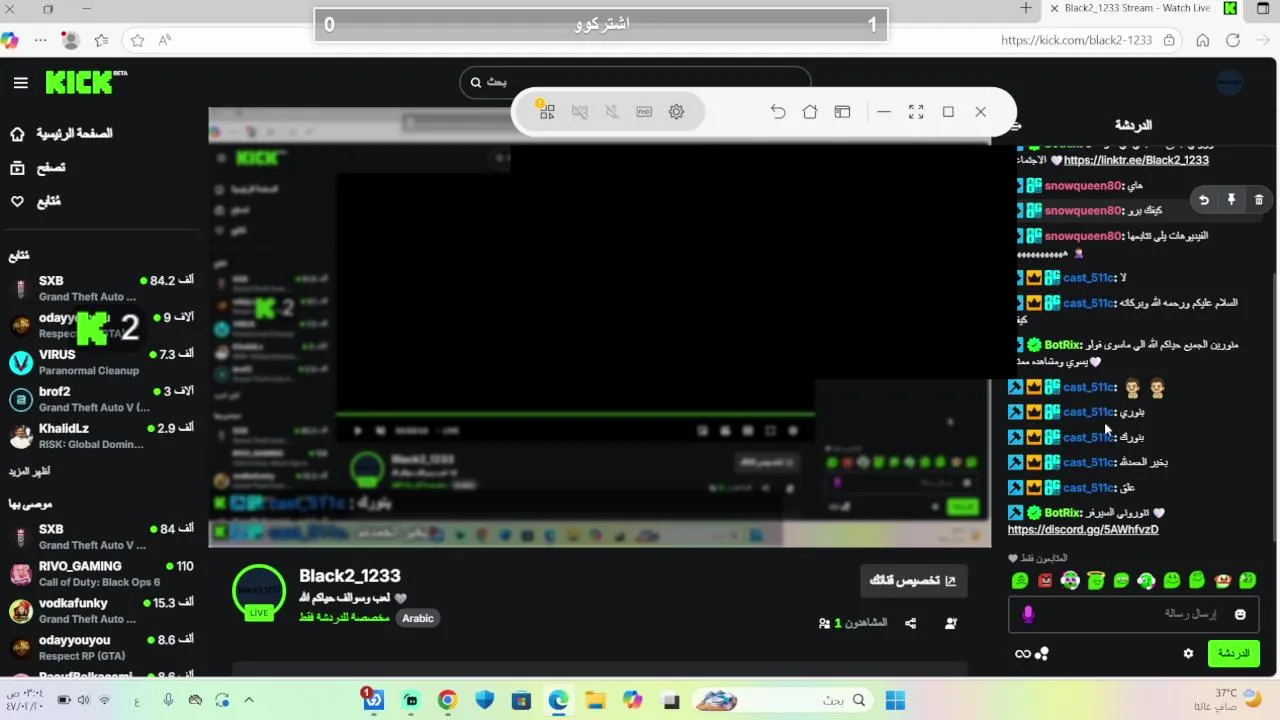Click the address bar URL kick.com/black2-1233
This screenshot has height=720, width=1280.
point(1076,40)
